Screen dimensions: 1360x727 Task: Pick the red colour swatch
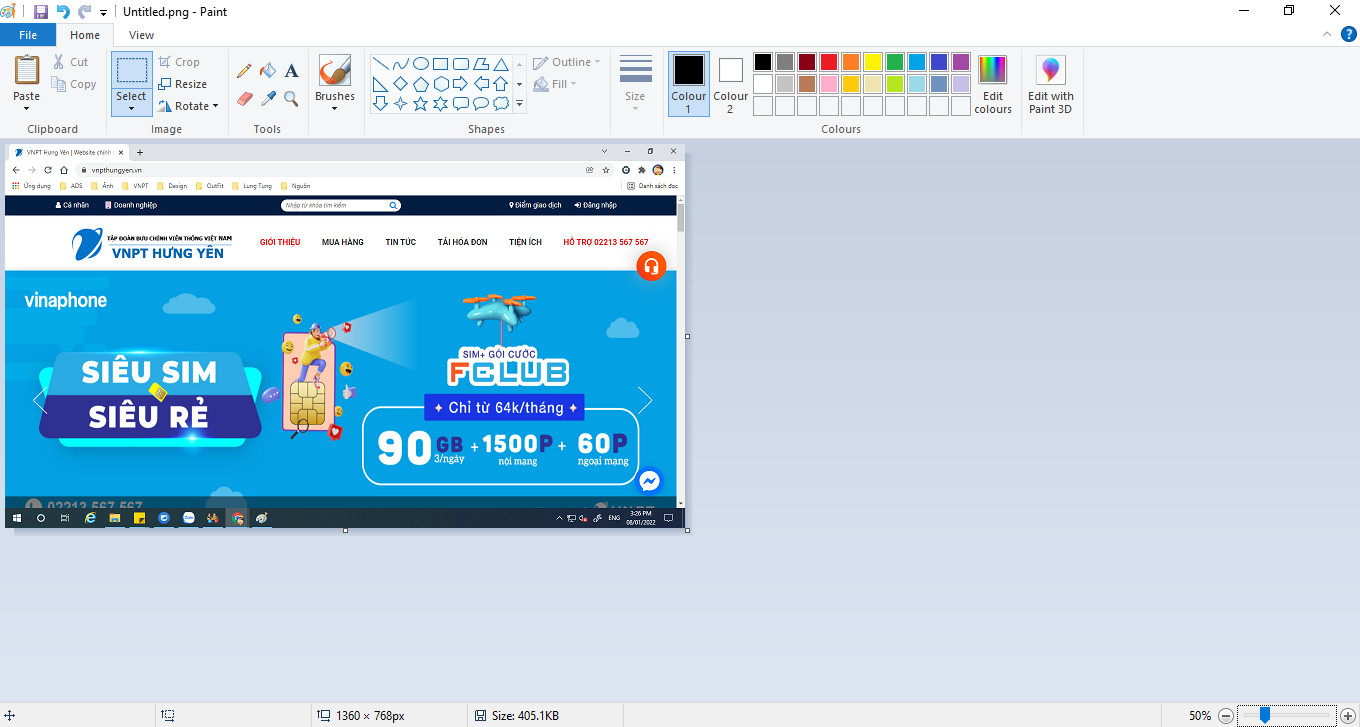click(829, 62)
